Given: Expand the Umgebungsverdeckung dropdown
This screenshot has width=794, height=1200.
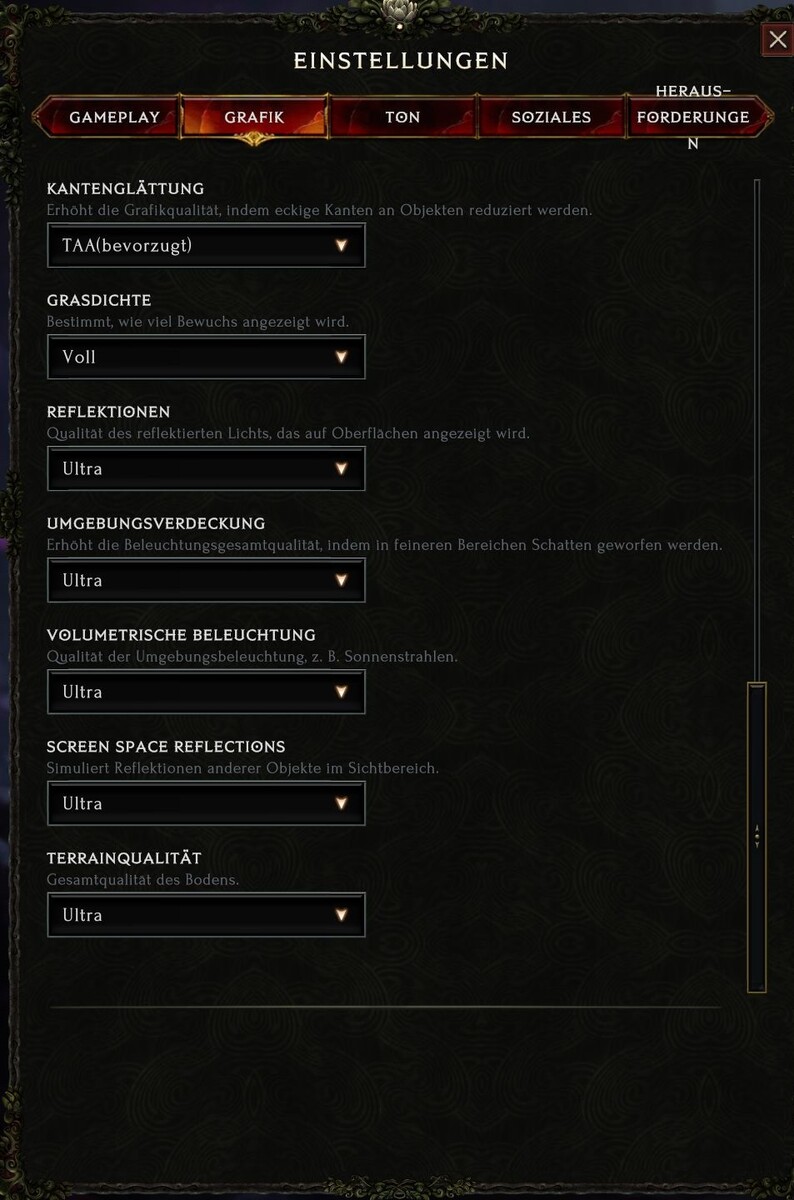Looking at the screenshot, I should click(x=206, y=580).
